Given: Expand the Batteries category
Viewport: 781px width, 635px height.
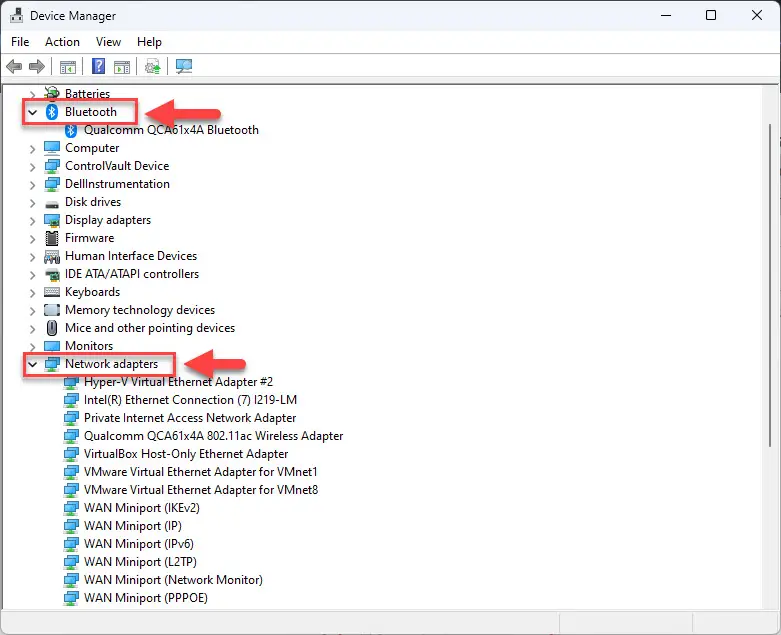Looking at the screenshot, I should coord(33,94).
